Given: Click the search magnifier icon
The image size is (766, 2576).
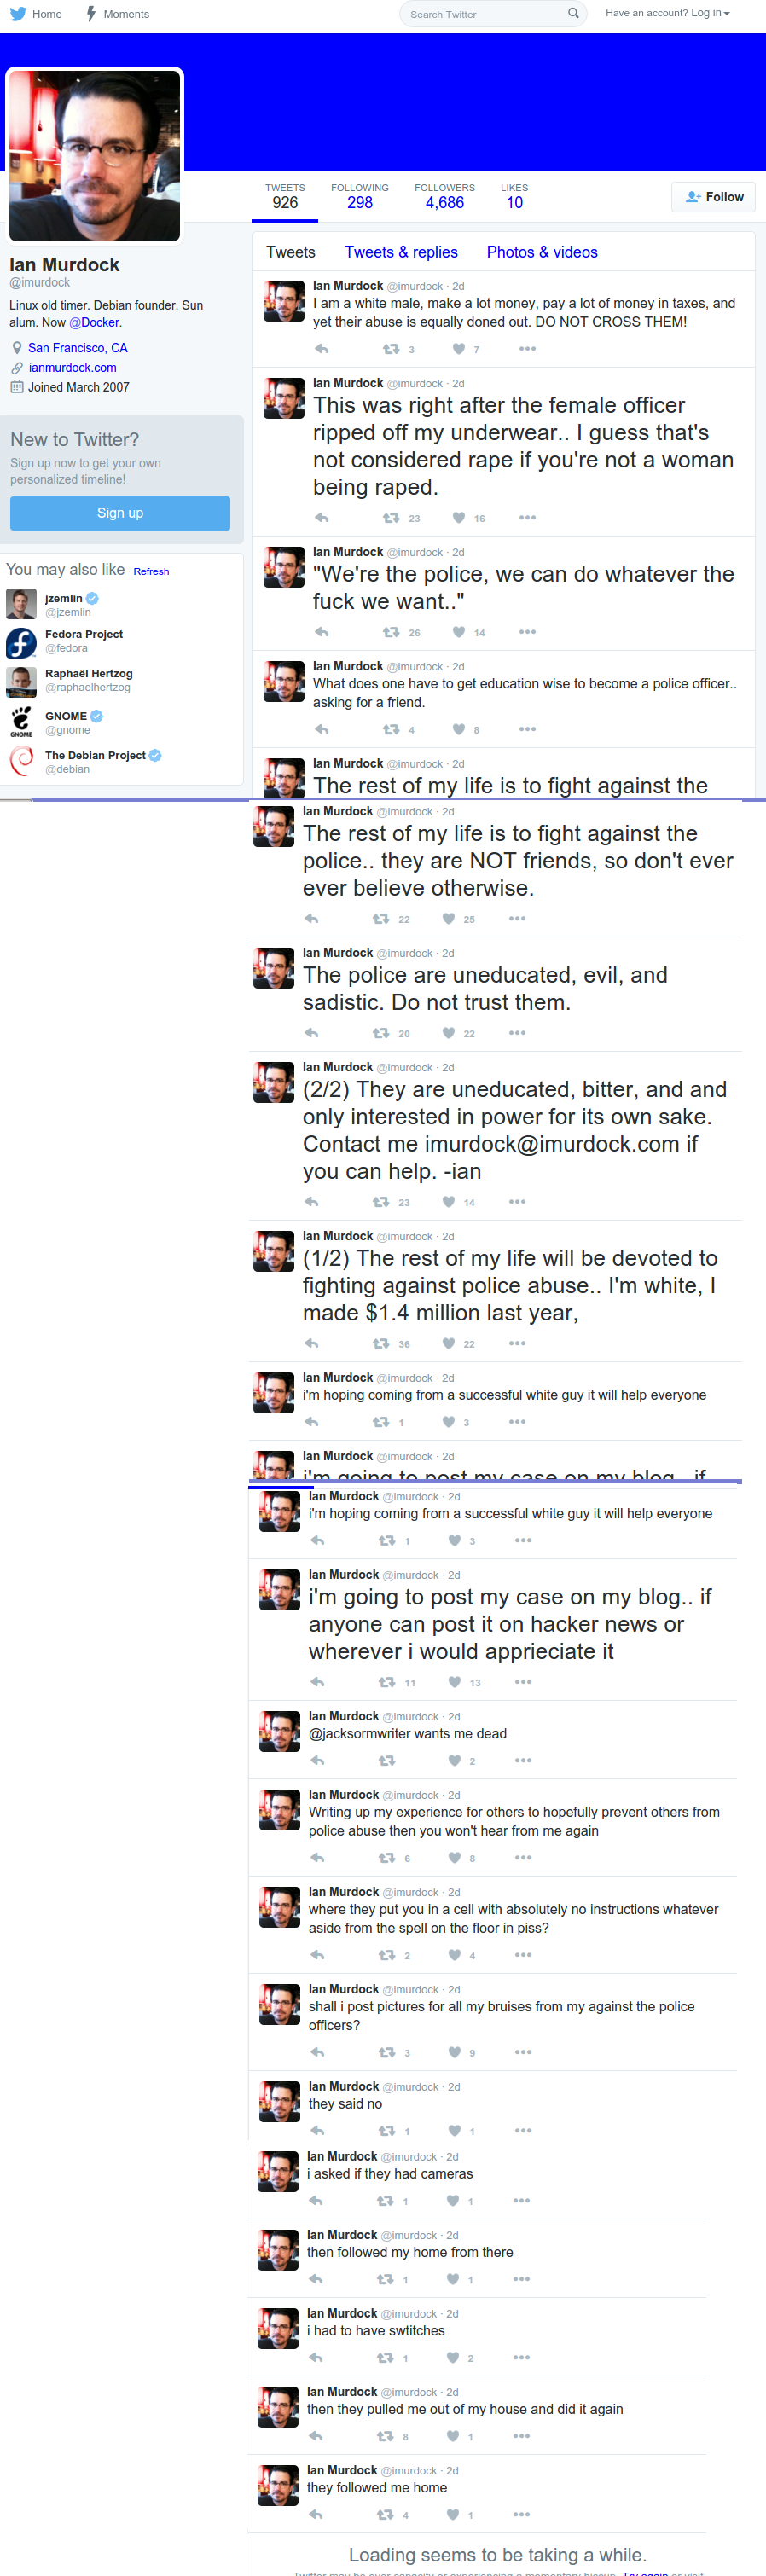Looking at the screenshot, I should (573, 13).
